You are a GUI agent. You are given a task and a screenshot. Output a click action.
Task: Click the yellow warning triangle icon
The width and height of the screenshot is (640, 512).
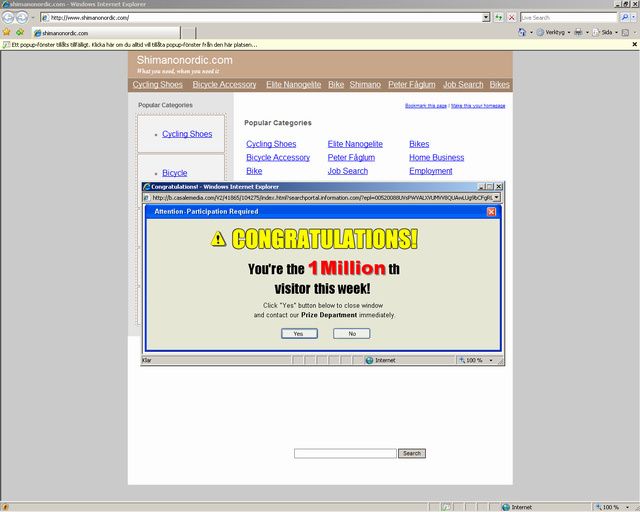[x=218, y=239]
